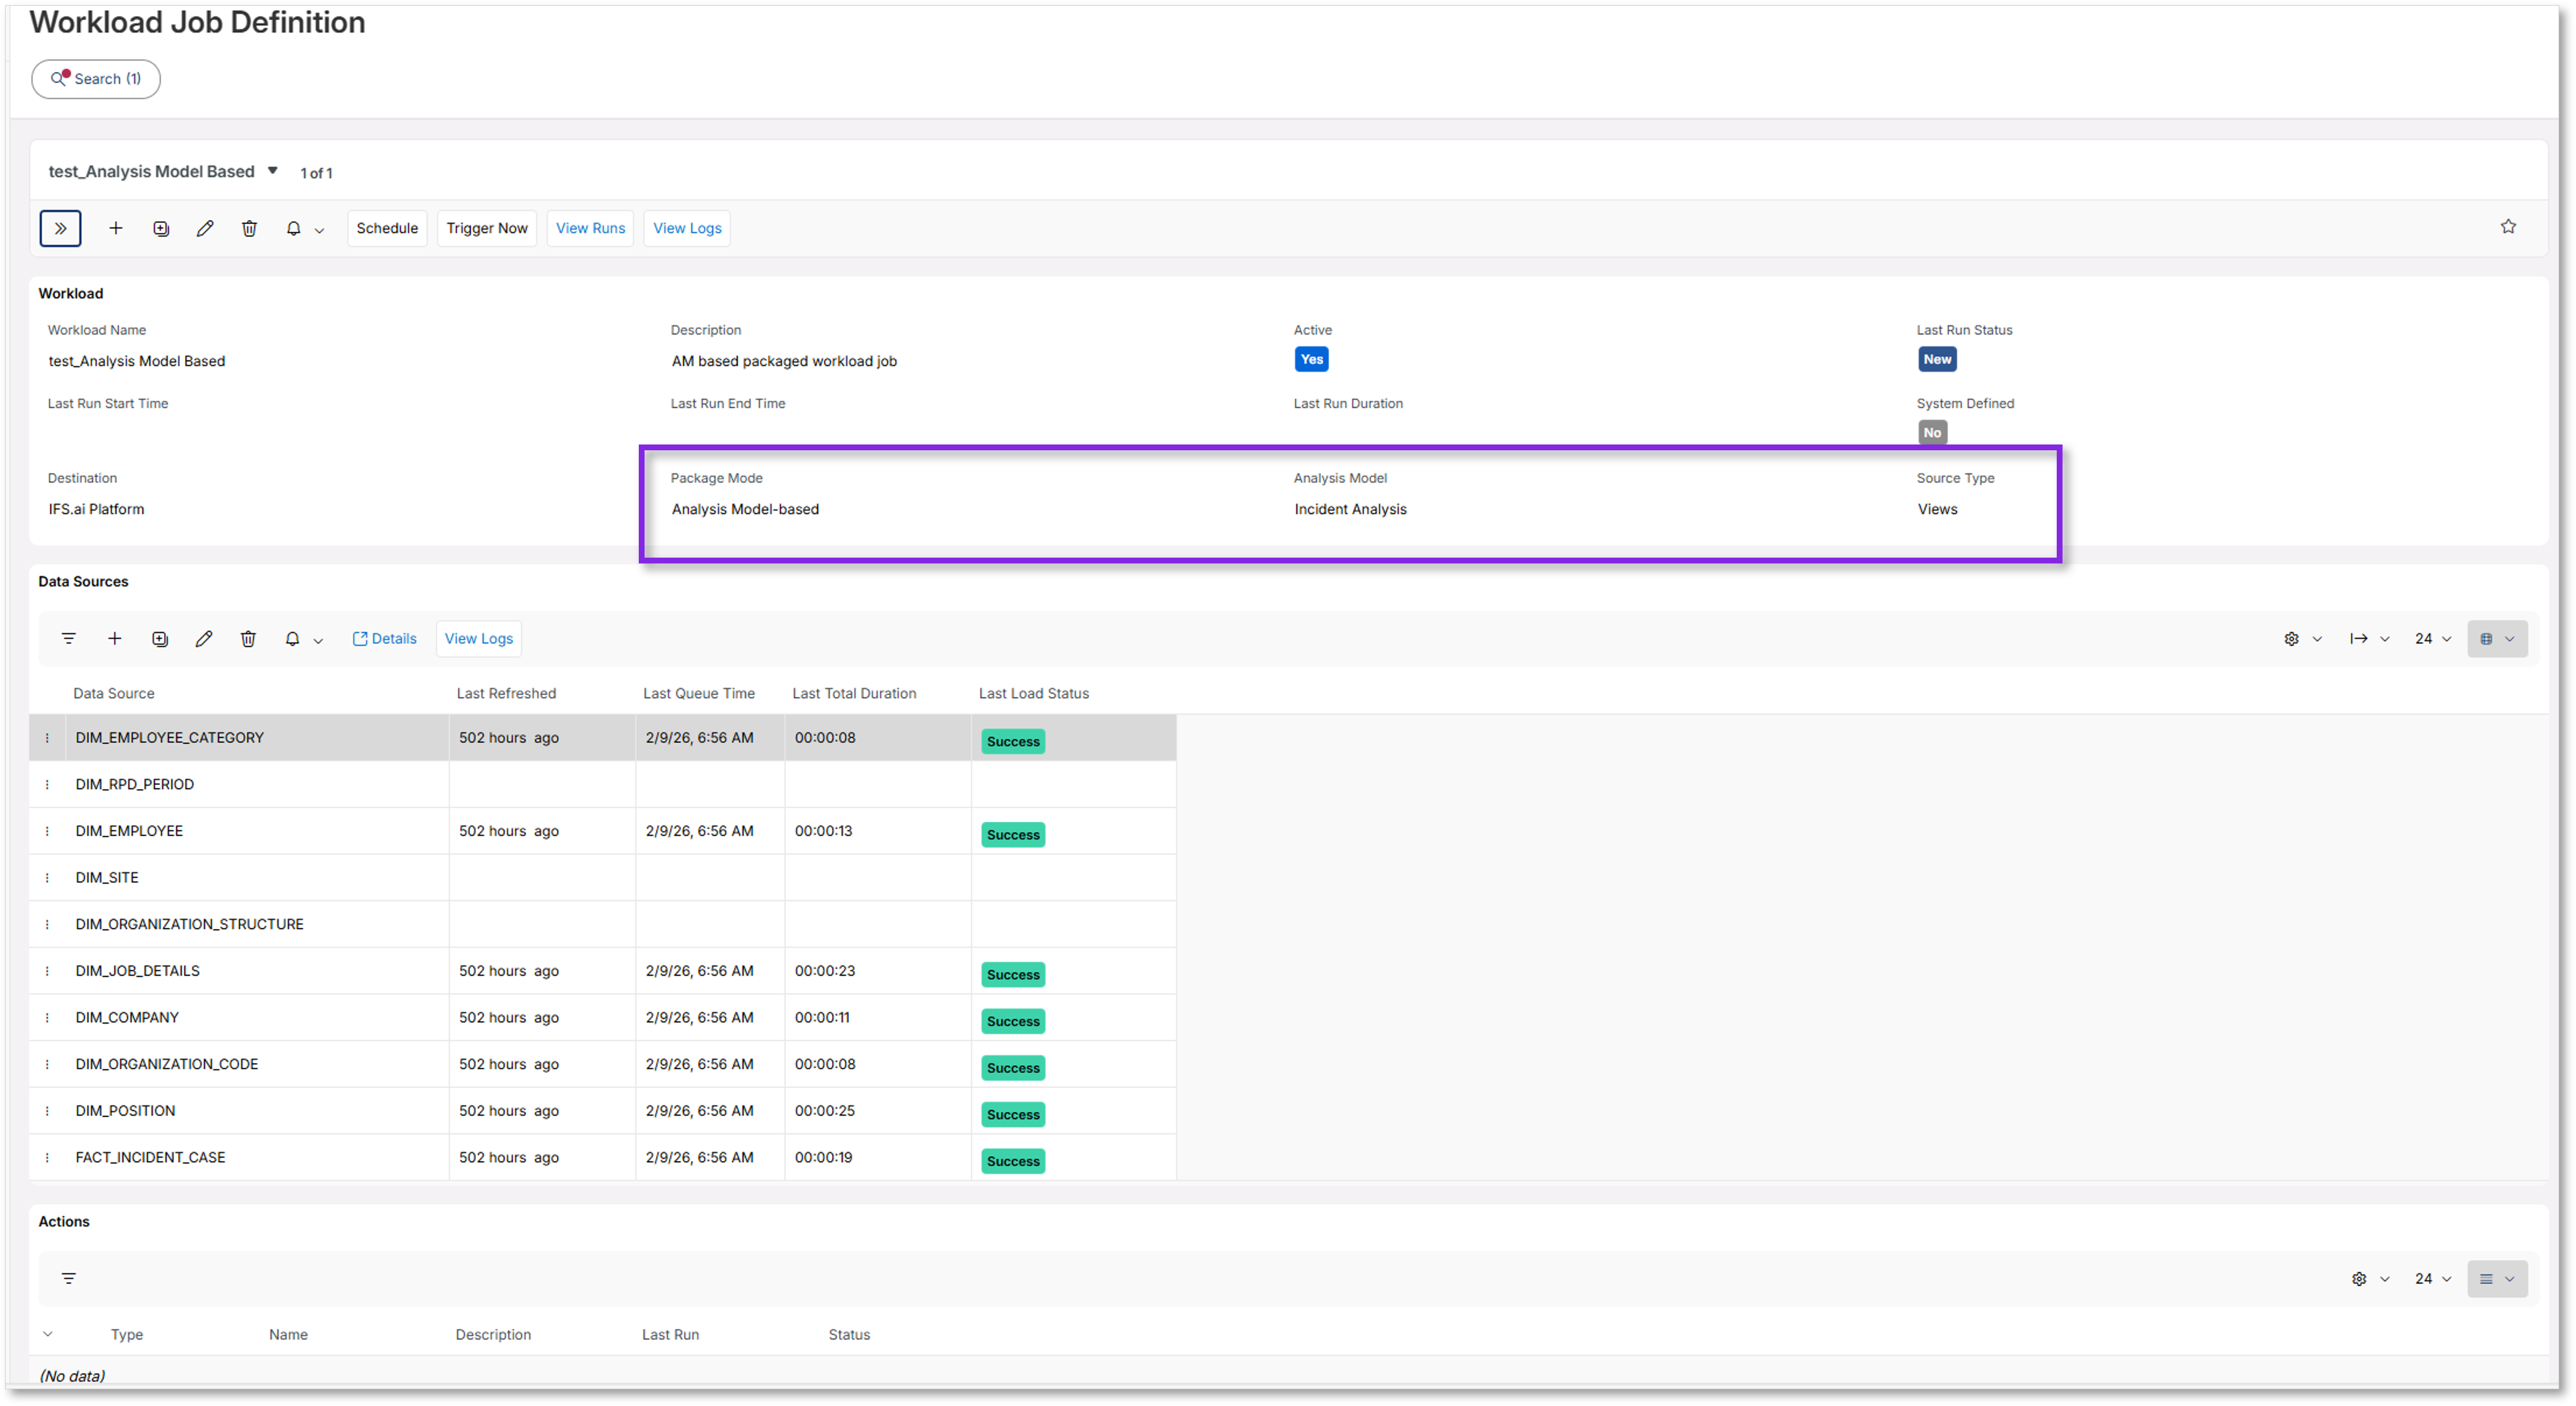
Task: Sort by the Data Source column header
Action: pos(114,693)
